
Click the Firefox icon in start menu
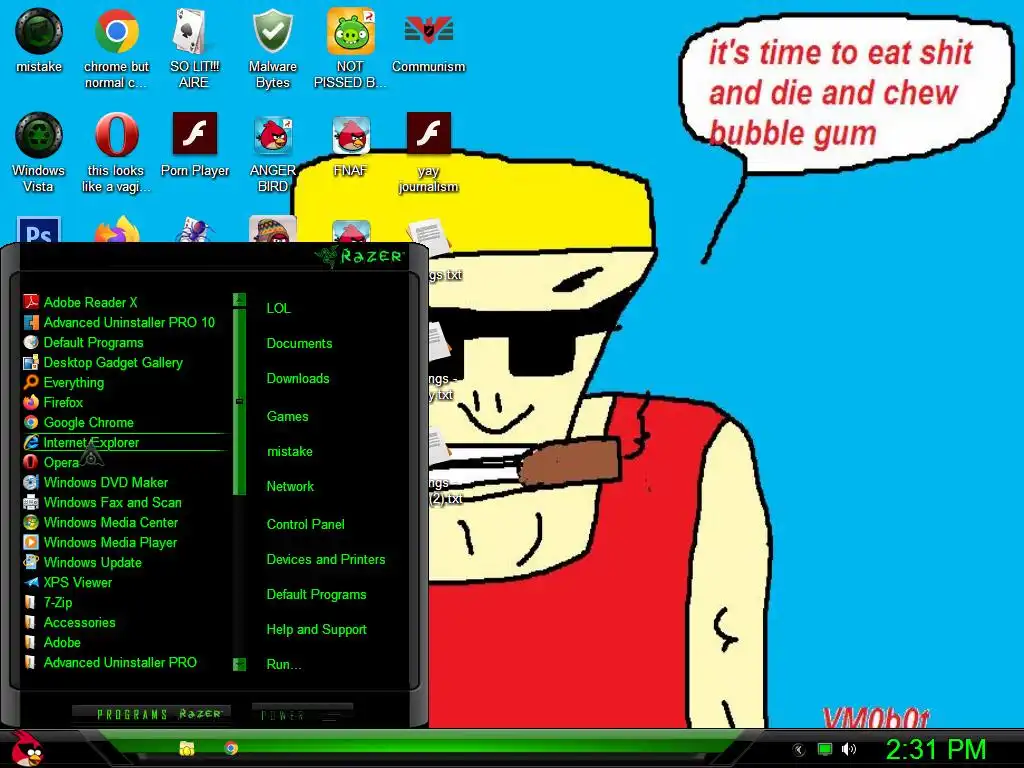pos(31,402)
